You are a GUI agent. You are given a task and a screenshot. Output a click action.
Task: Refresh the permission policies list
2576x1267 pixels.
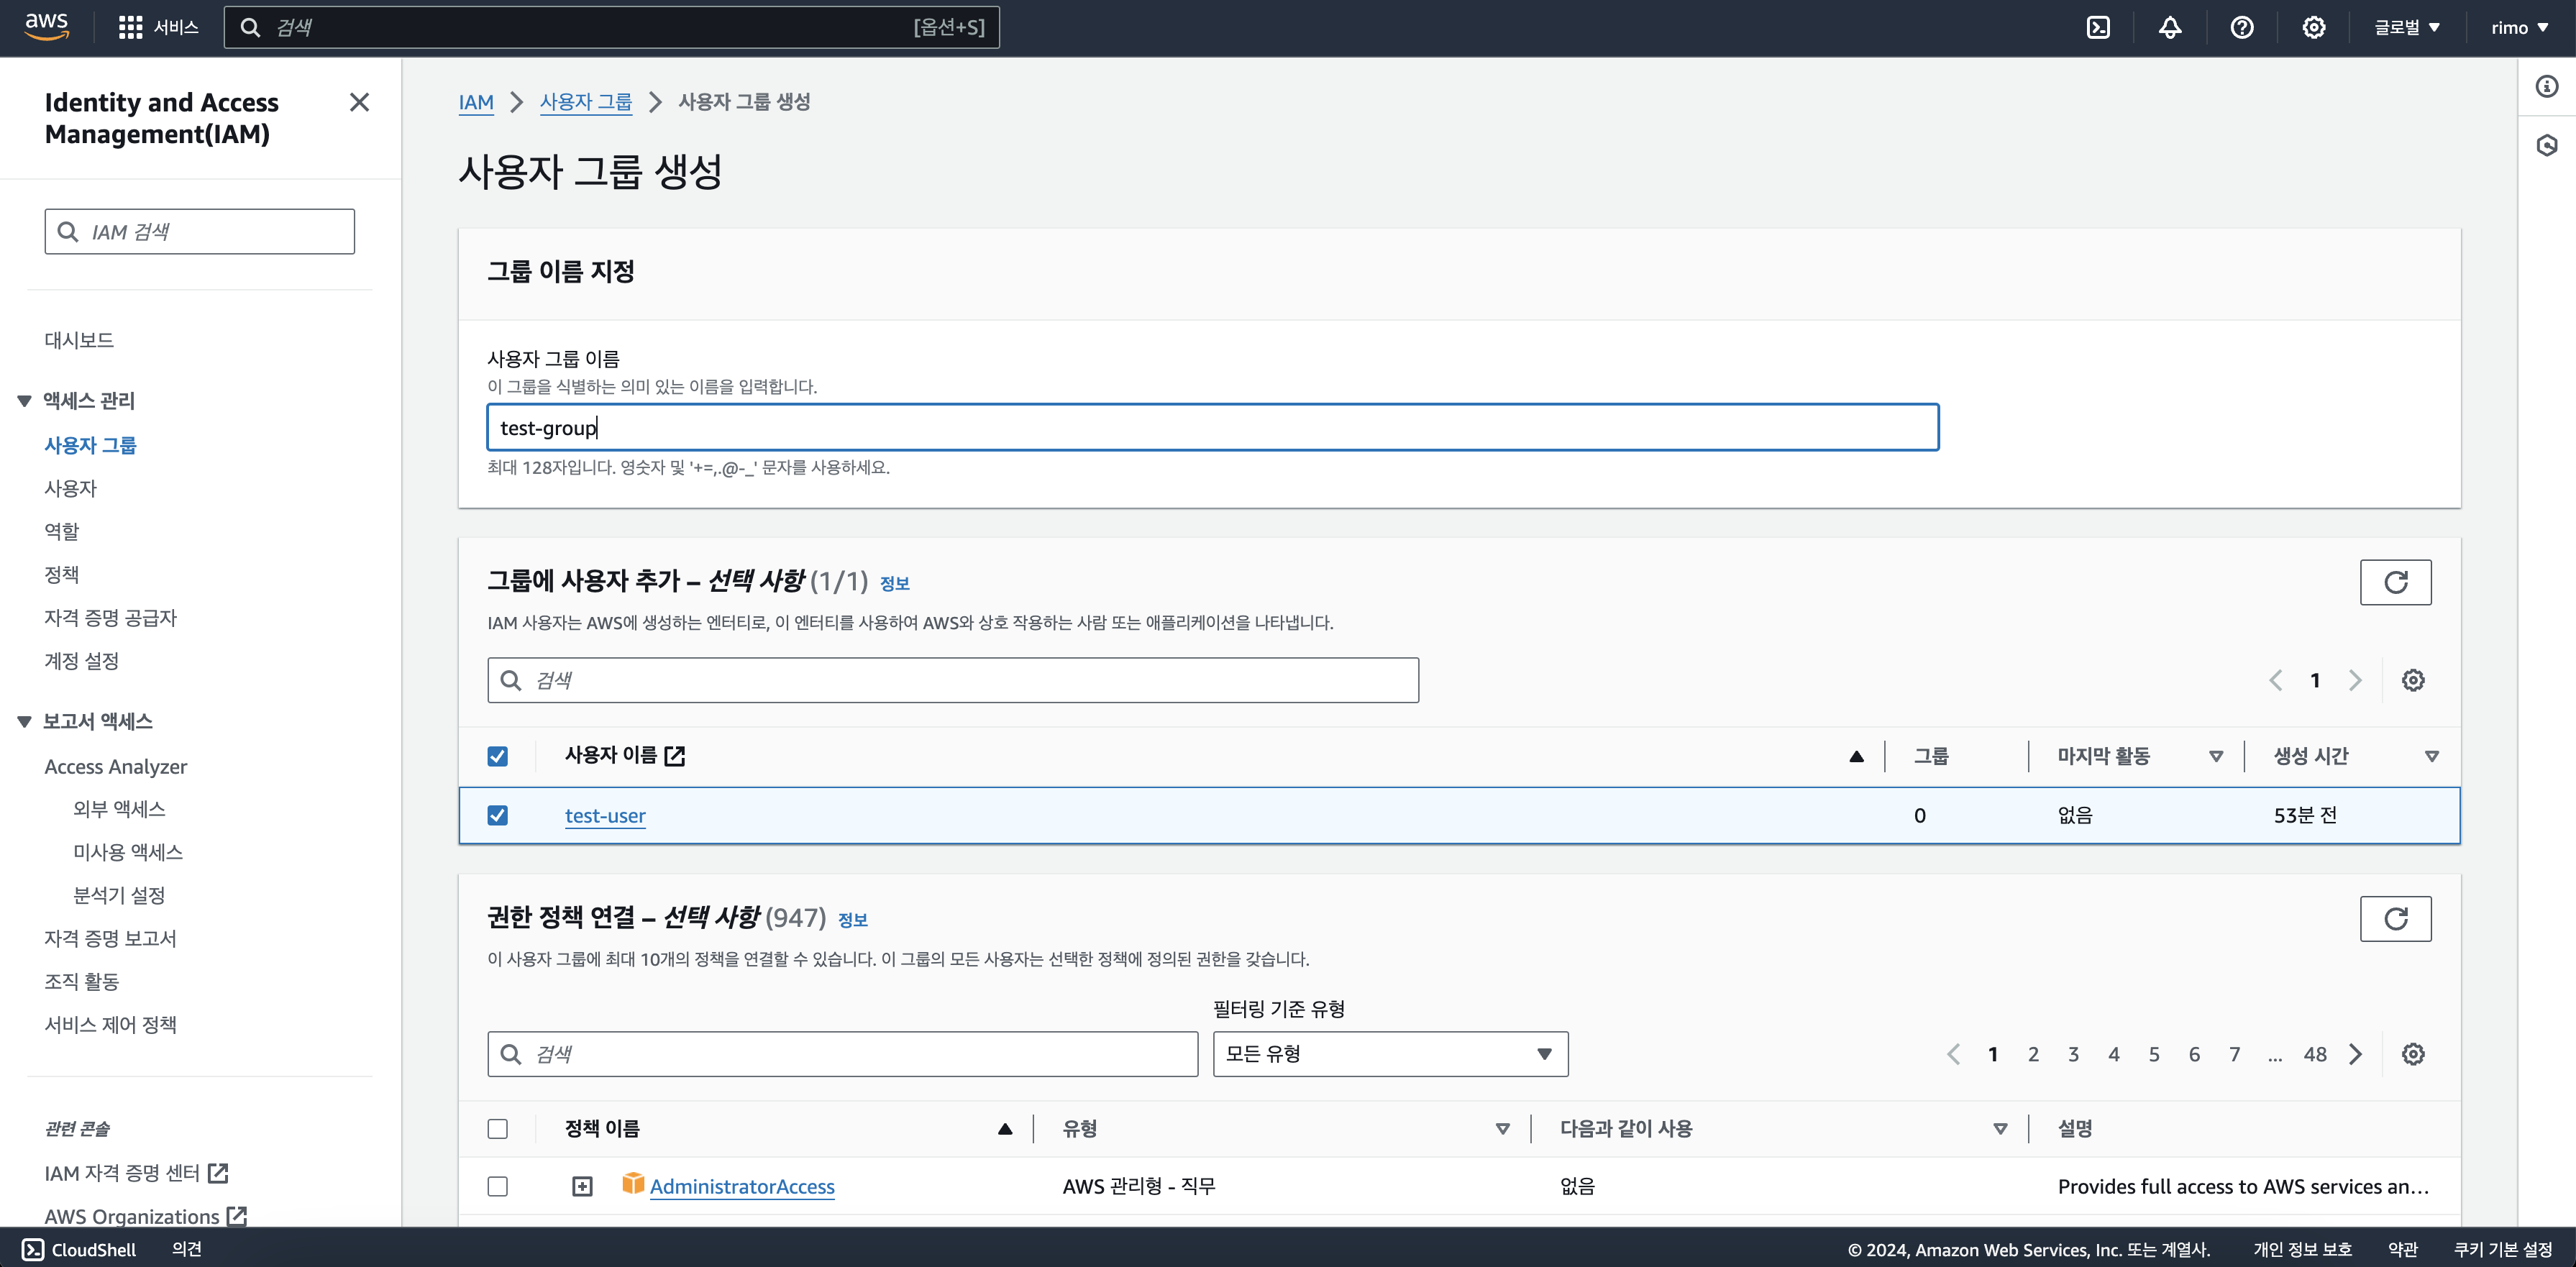pyautogui.click(x=2395, y=918)
